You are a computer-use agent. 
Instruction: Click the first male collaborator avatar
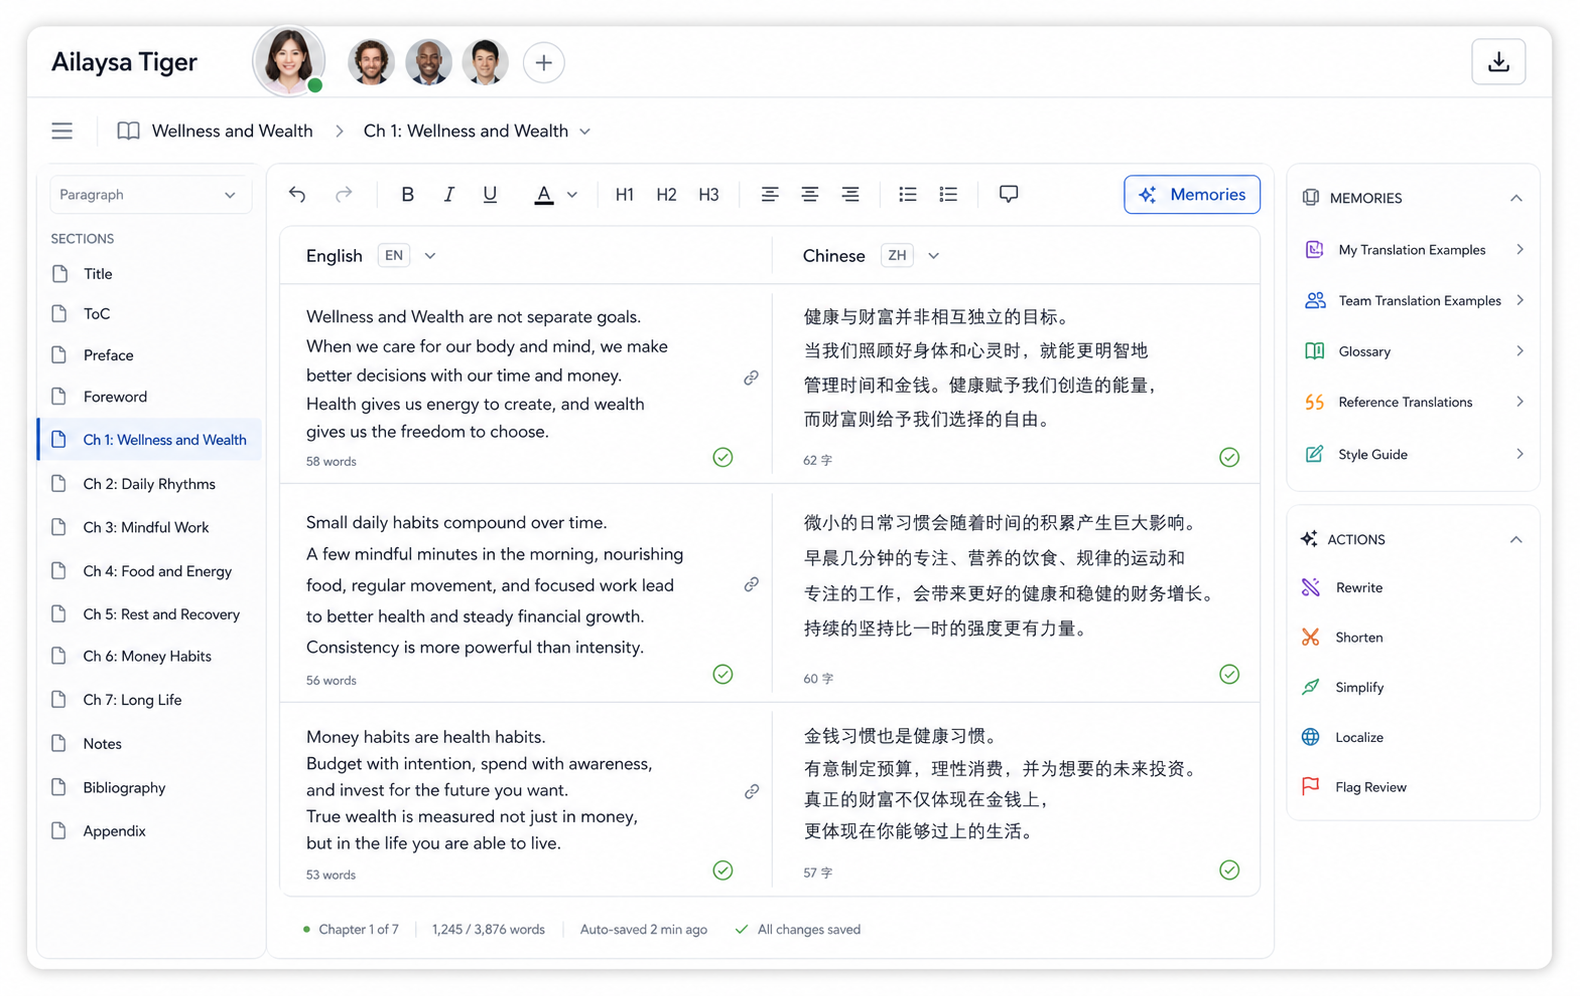pos(370,62)
